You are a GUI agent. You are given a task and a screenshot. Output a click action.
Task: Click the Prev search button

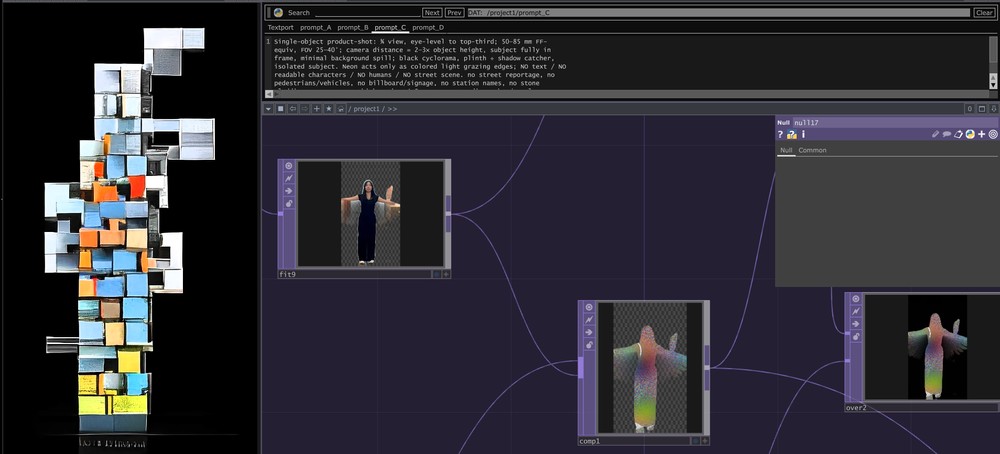tap(455, 13)
